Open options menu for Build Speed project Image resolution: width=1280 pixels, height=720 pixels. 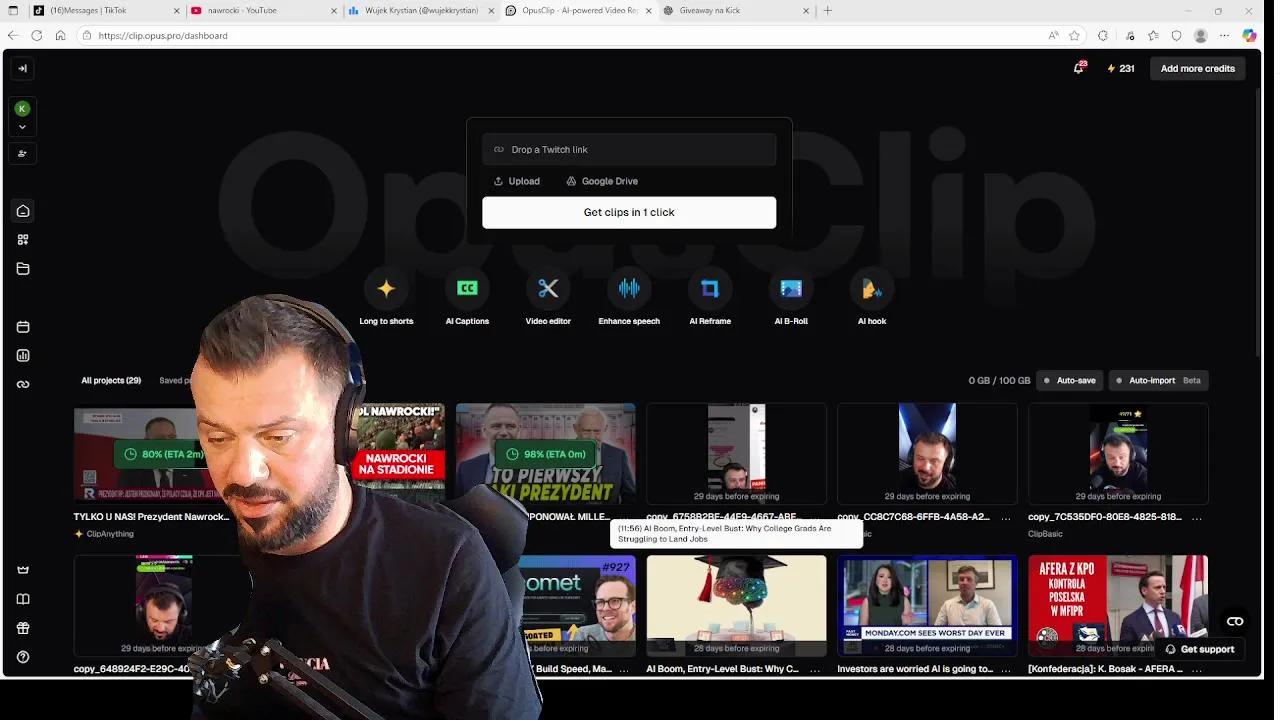(x=625, y=669)
